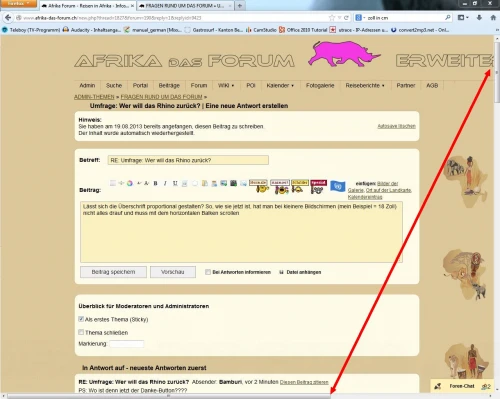
Task: Click the Vorschau button
Action: click(173, 272)
